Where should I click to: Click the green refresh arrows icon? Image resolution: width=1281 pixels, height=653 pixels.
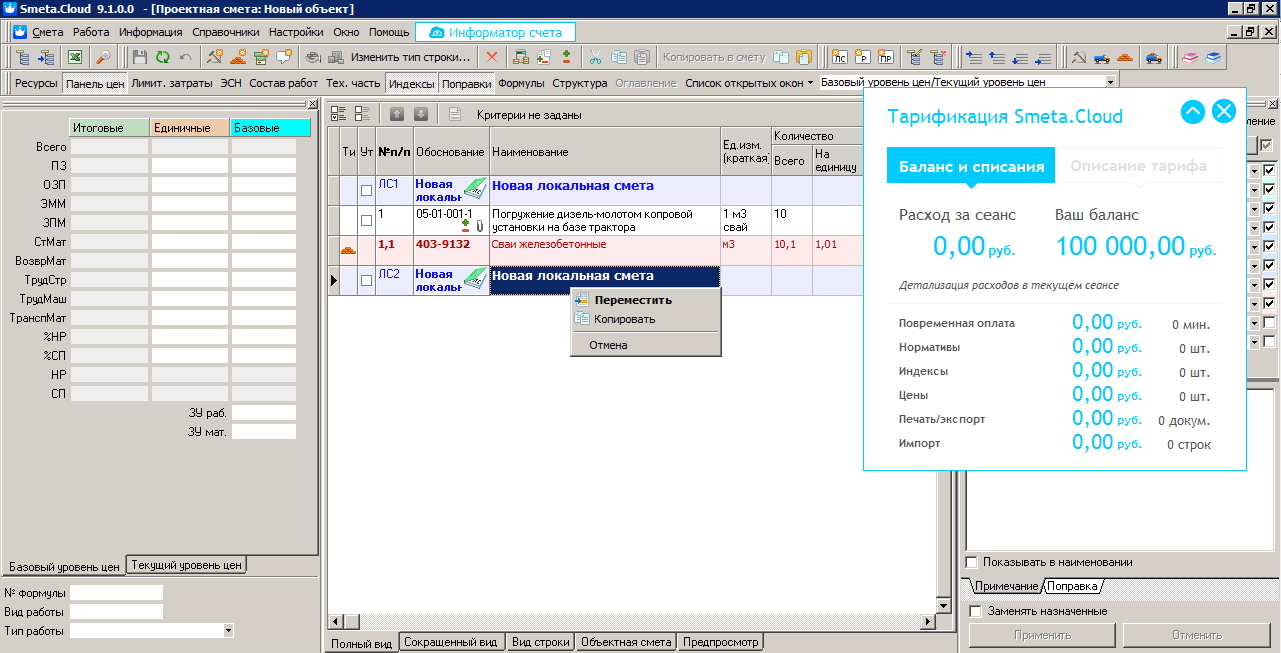click(162, 58)
